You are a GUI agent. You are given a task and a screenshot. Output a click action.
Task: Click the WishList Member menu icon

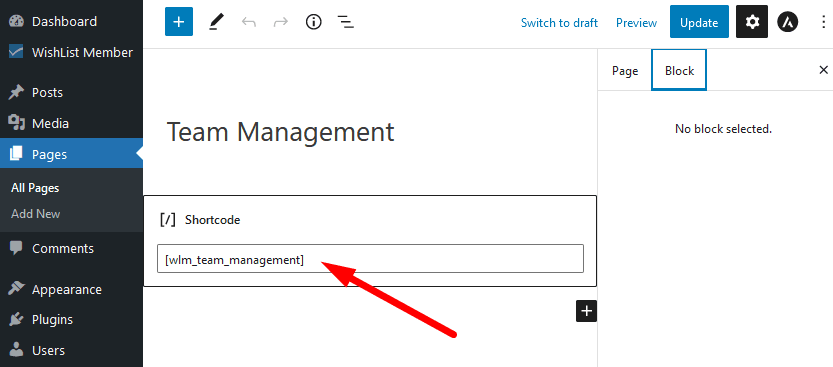[16, 53]
